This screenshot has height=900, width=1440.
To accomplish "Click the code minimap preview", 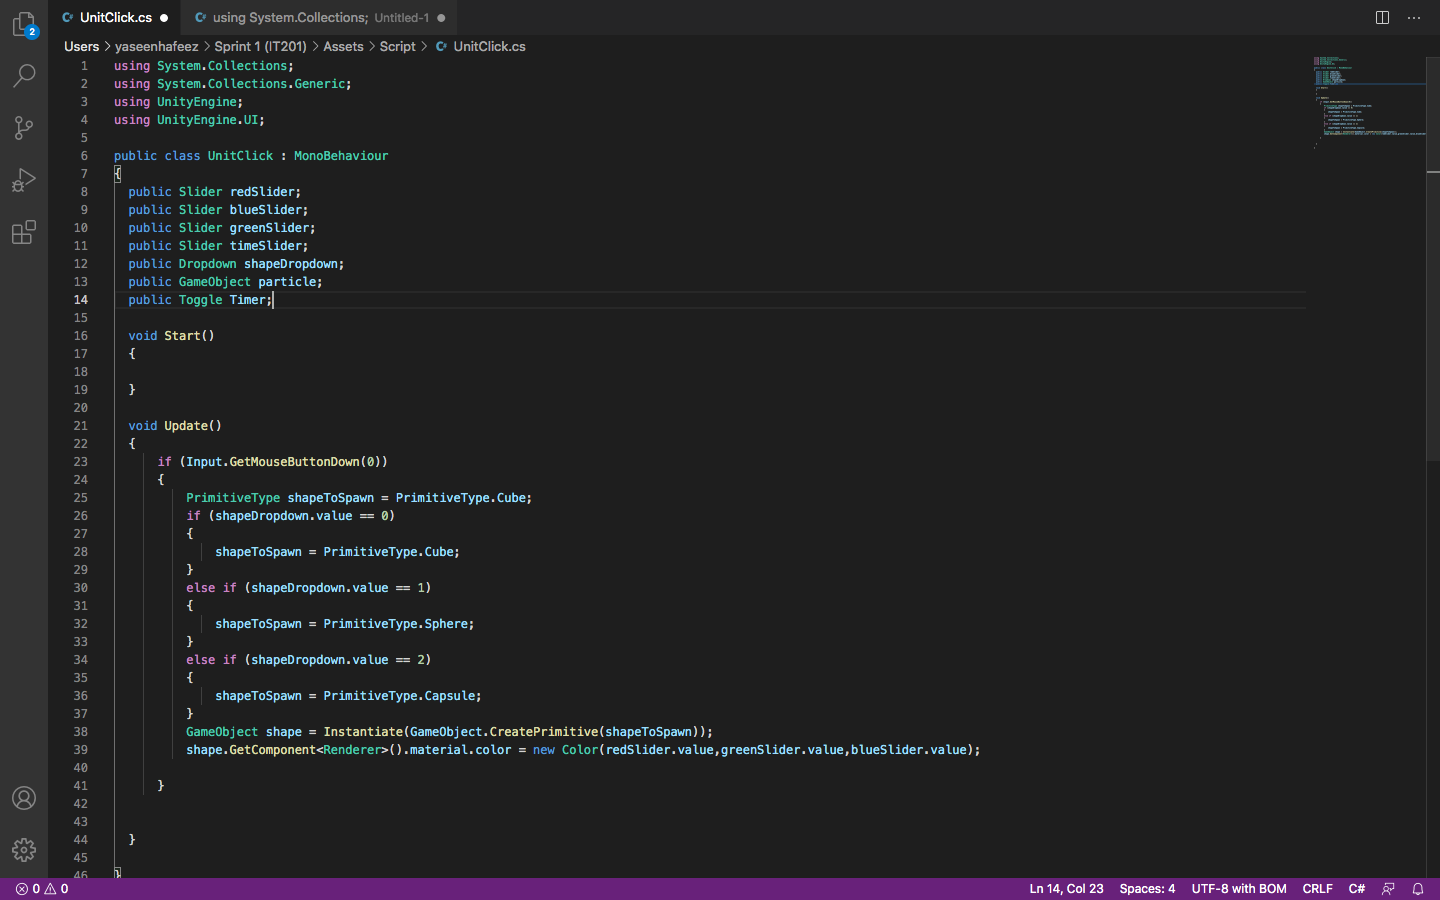I will click(x=1368, y=103).
